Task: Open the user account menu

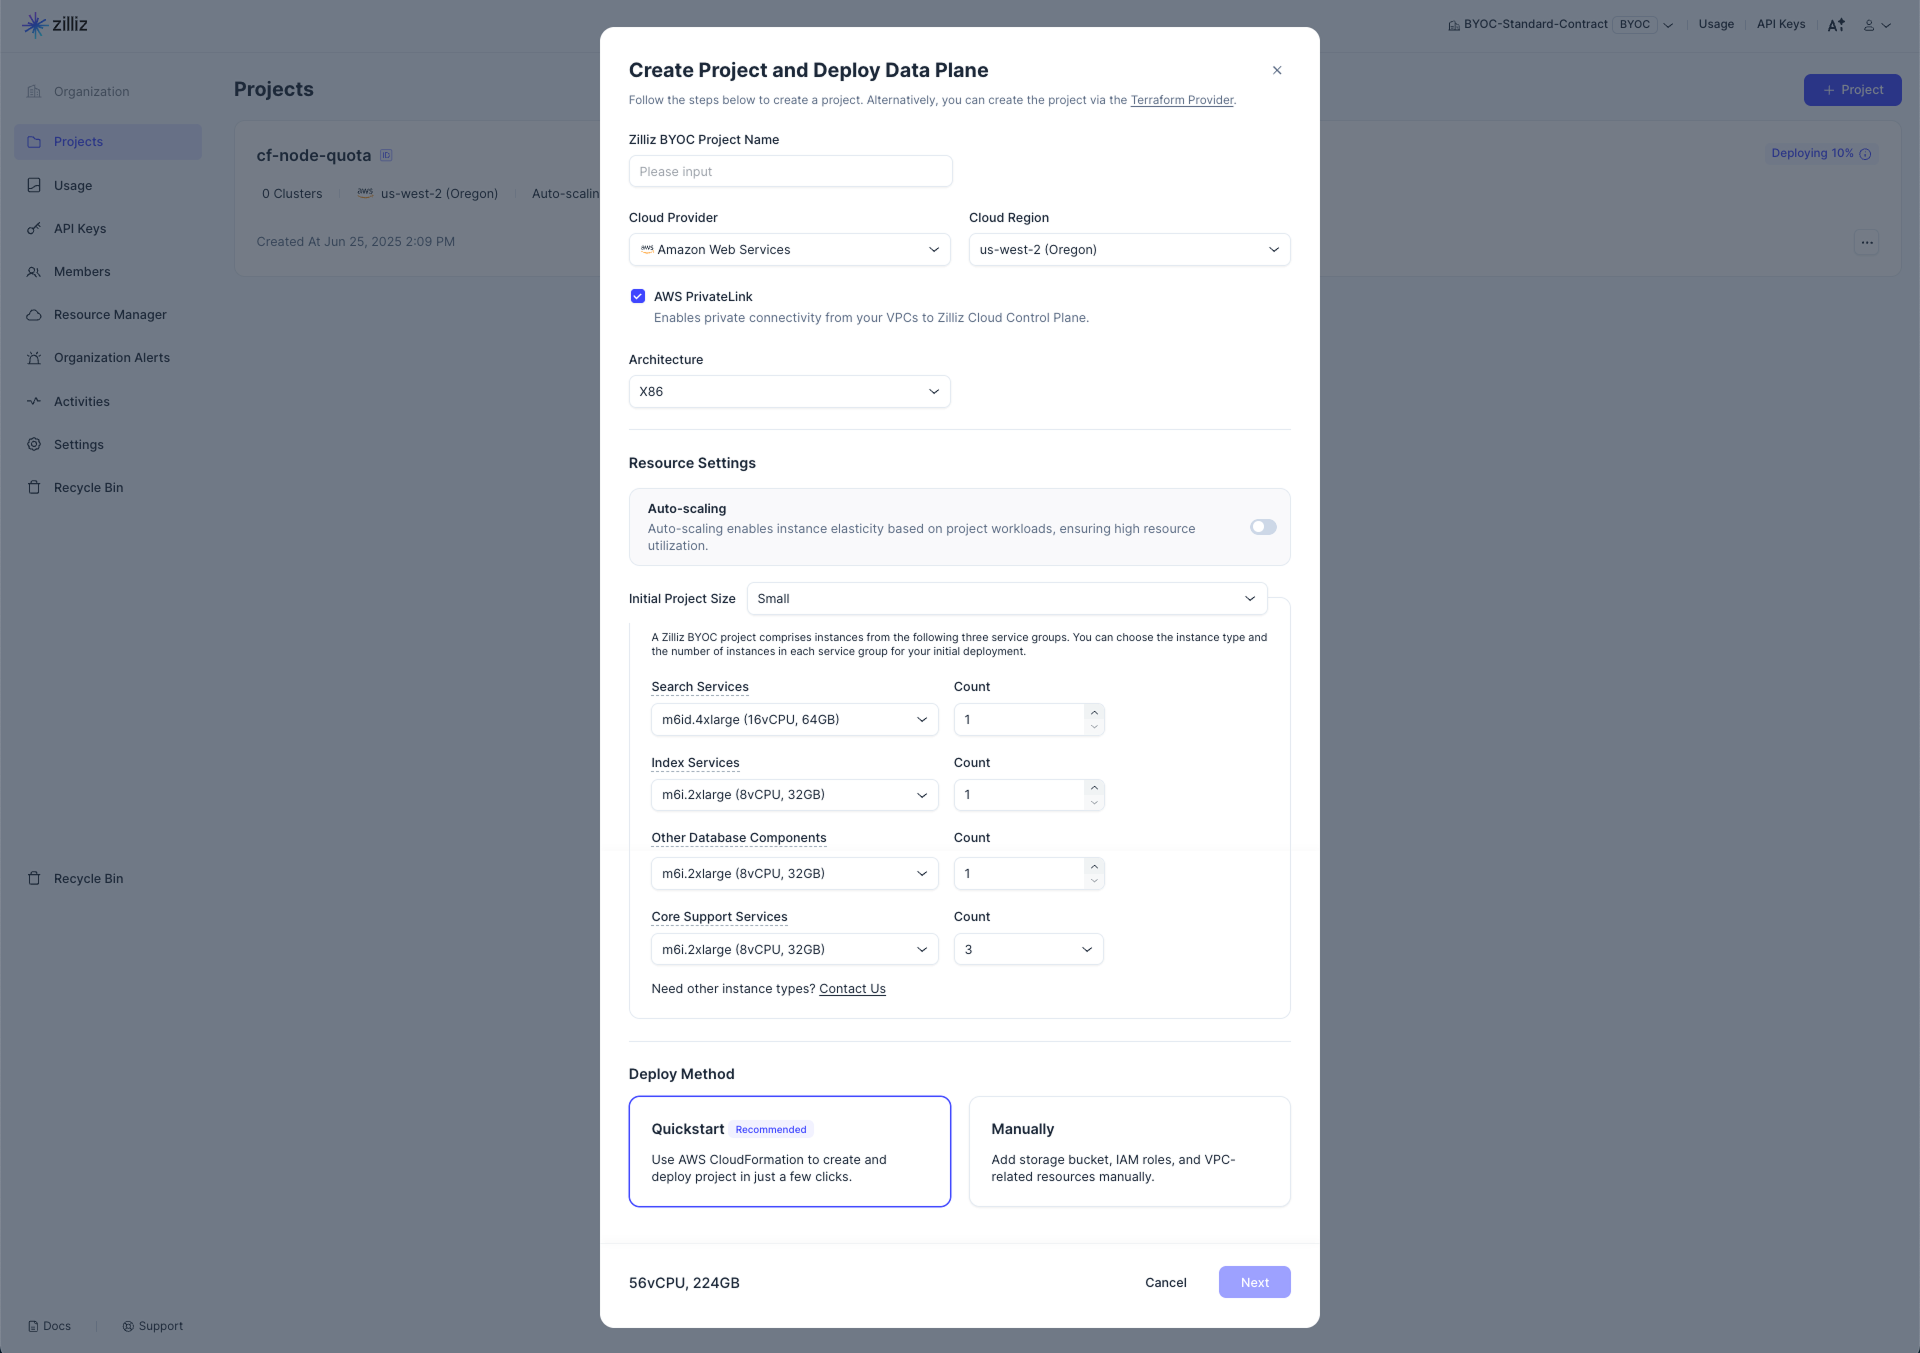Action: (1877, 25)
